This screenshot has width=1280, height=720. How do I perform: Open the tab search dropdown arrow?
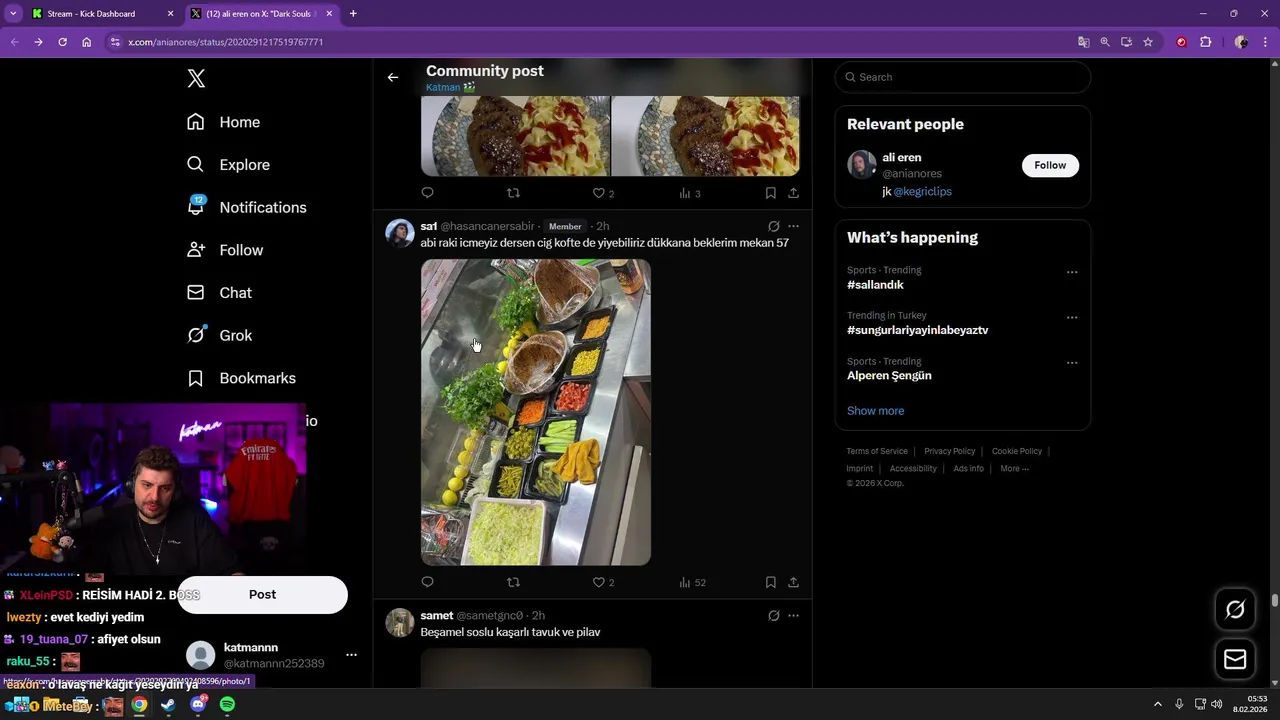click(x=13, y=14)
